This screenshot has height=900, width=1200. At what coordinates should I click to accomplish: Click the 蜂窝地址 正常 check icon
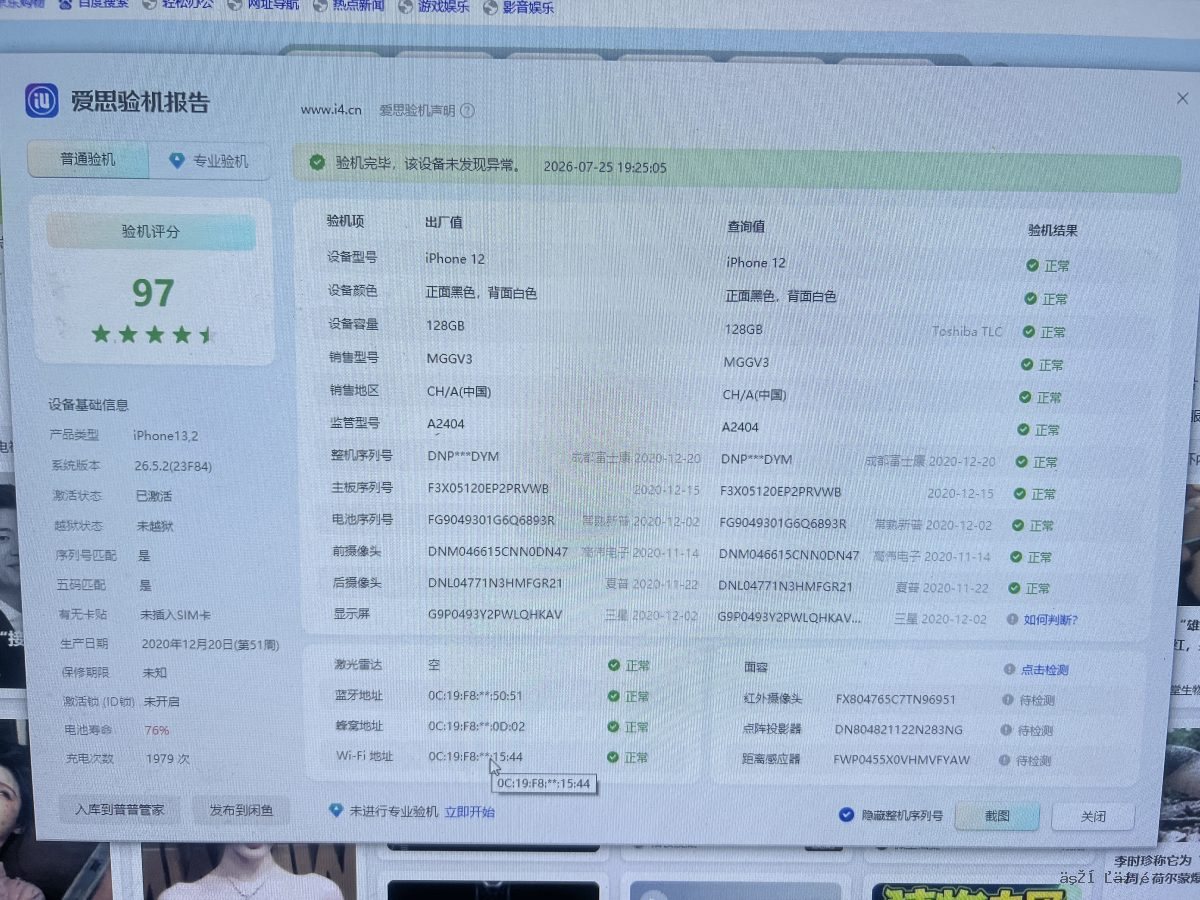coord(614,727)
